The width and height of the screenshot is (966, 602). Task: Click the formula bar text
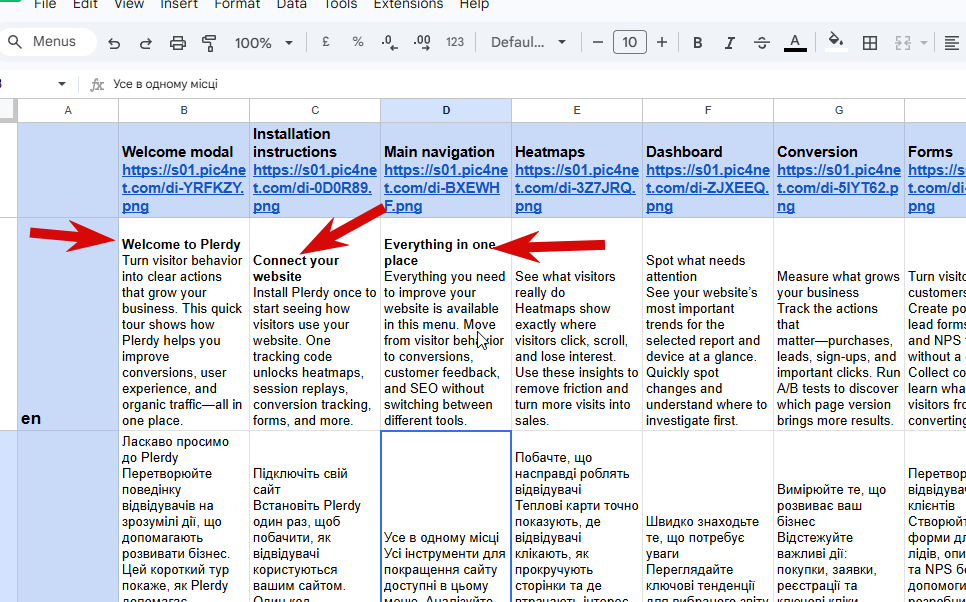point(165,84)
